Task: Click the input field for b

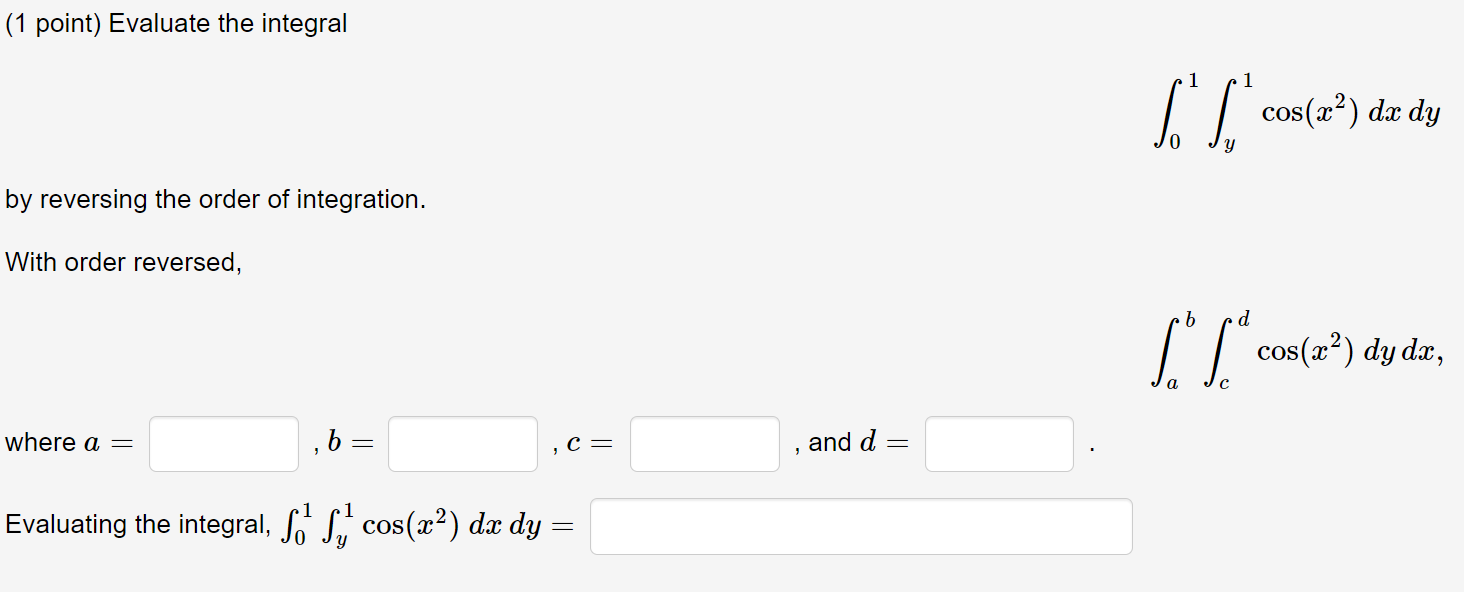Action: [463, 444]
